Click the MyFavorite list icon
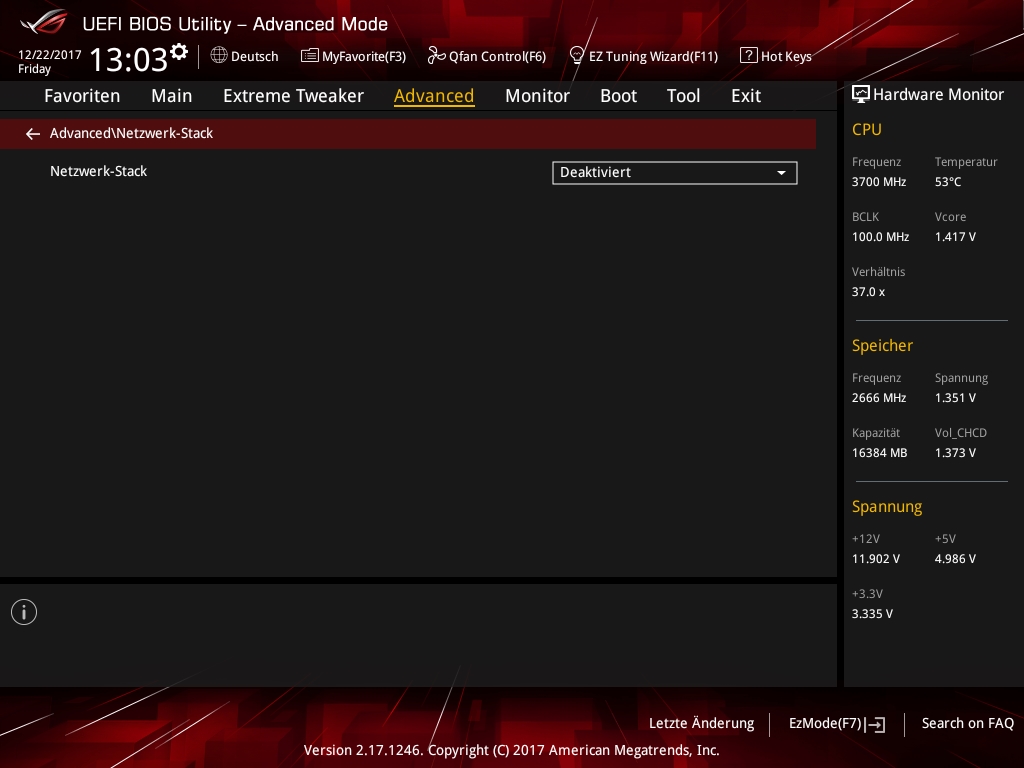Image resolution: width=1024 pixels, height=768 pixels. pyautogui.click(x=310, y=56)
